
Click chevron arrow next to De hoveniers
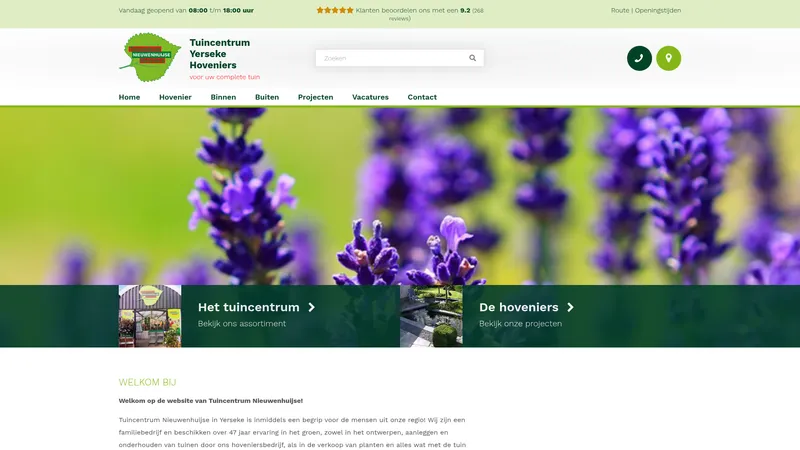tap(570, 307)
